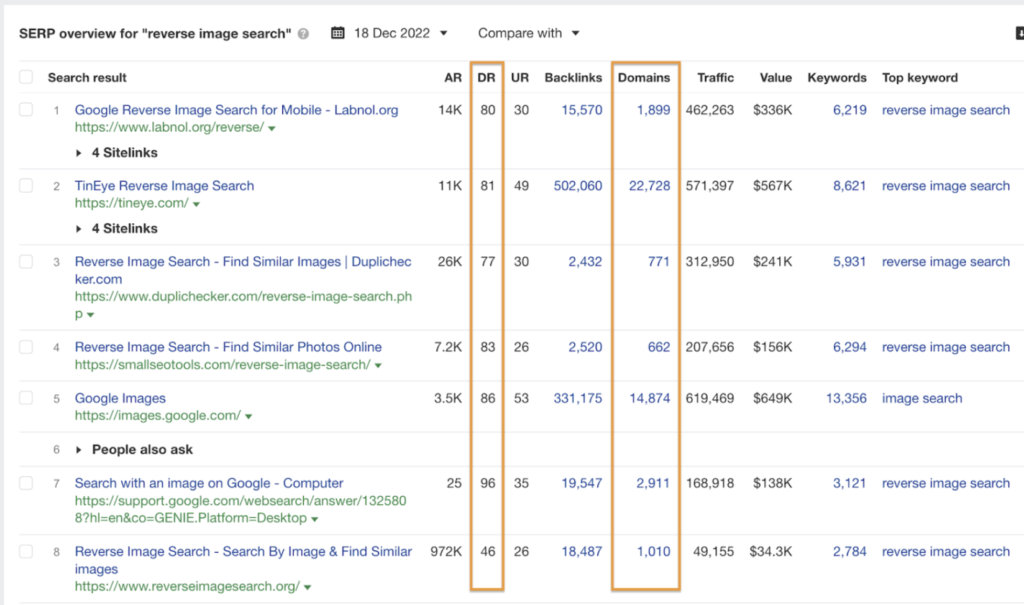Click the 15,570 backlinks count
The height and width of the screenshot is (605, 1024).
coord(582,110)
